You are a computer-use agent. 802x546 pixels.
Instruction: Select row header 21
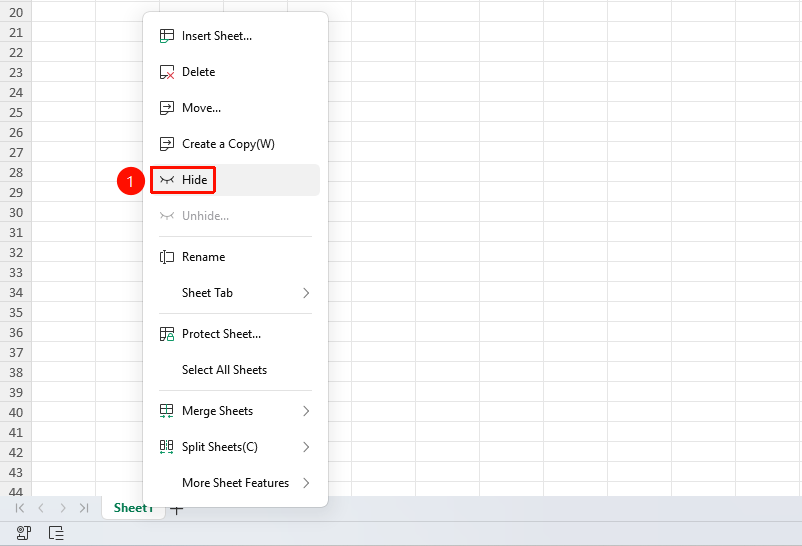[x=16, y=33]
